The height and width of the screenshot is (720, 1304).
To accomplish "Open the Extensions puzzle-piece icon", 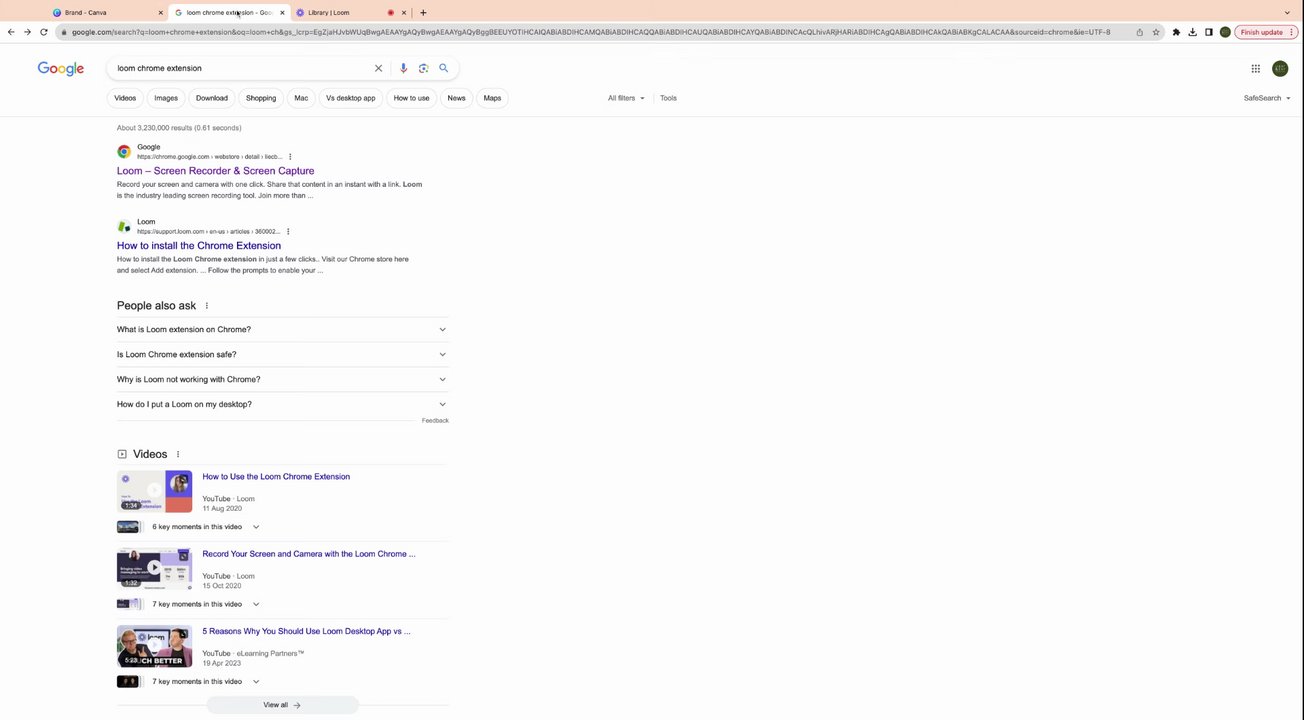I will click(1176, 32).
